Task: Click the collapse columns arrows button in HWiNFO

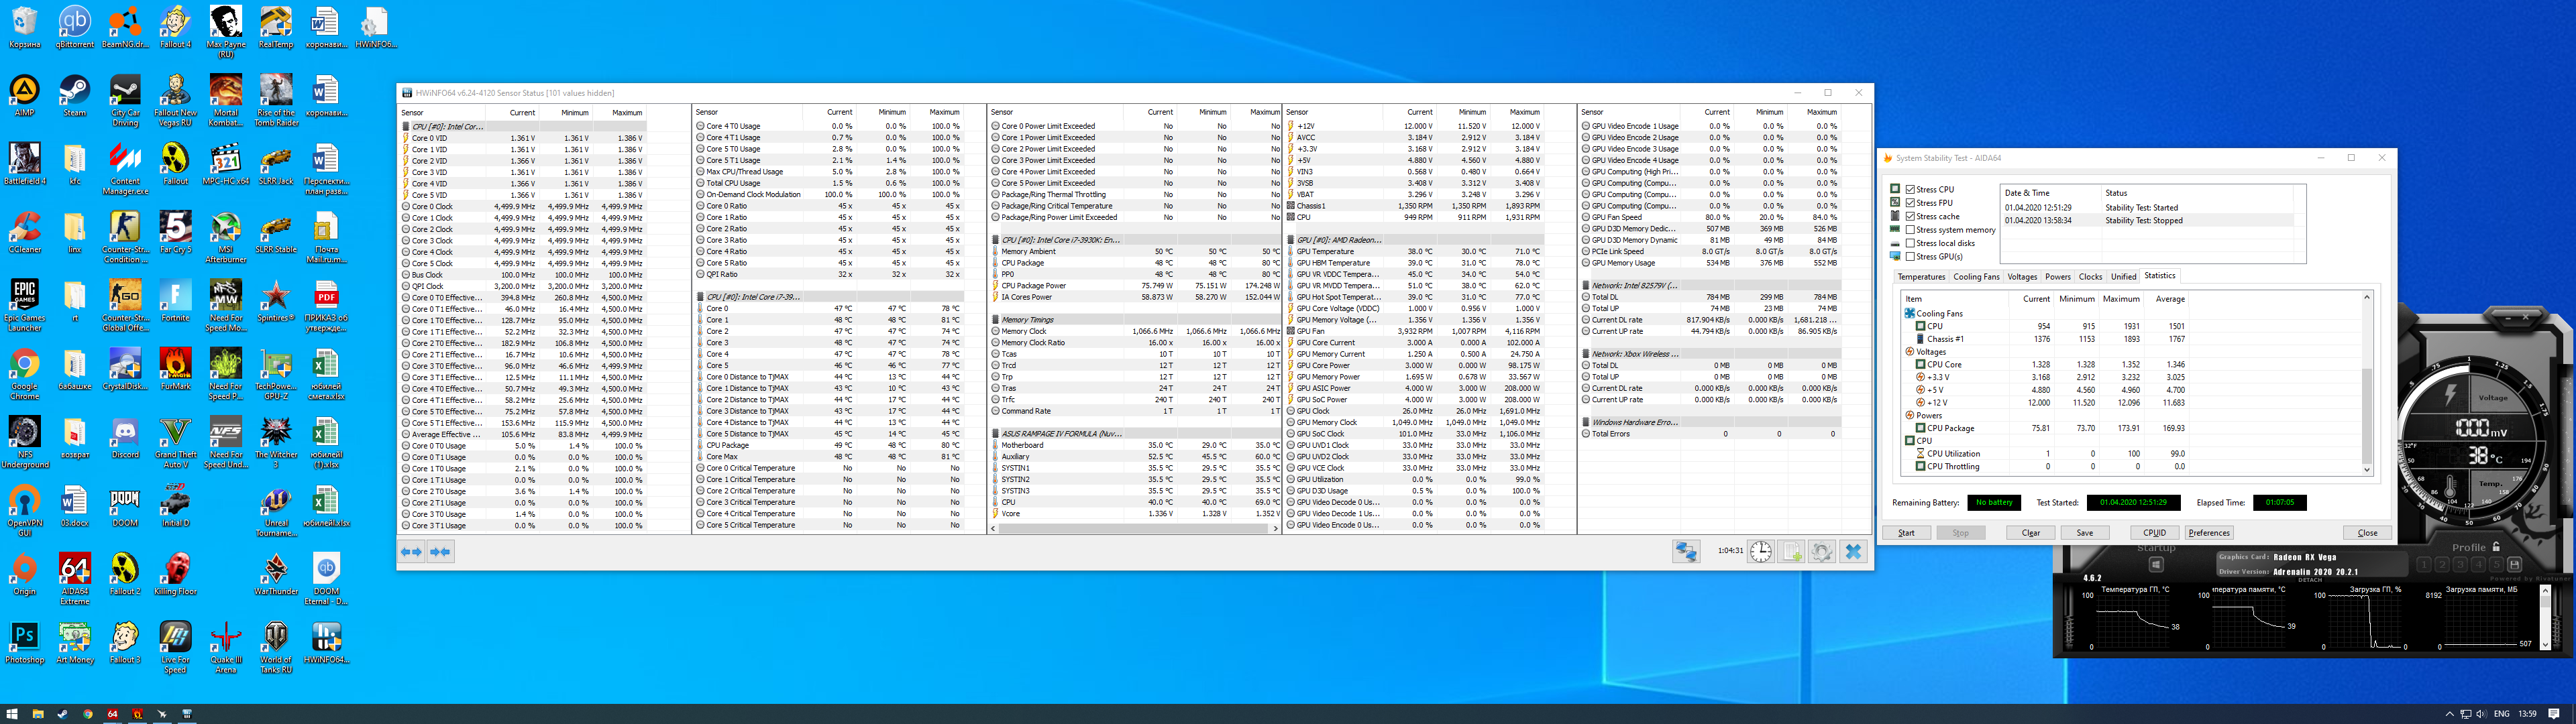Action: [x=440, y=551]
